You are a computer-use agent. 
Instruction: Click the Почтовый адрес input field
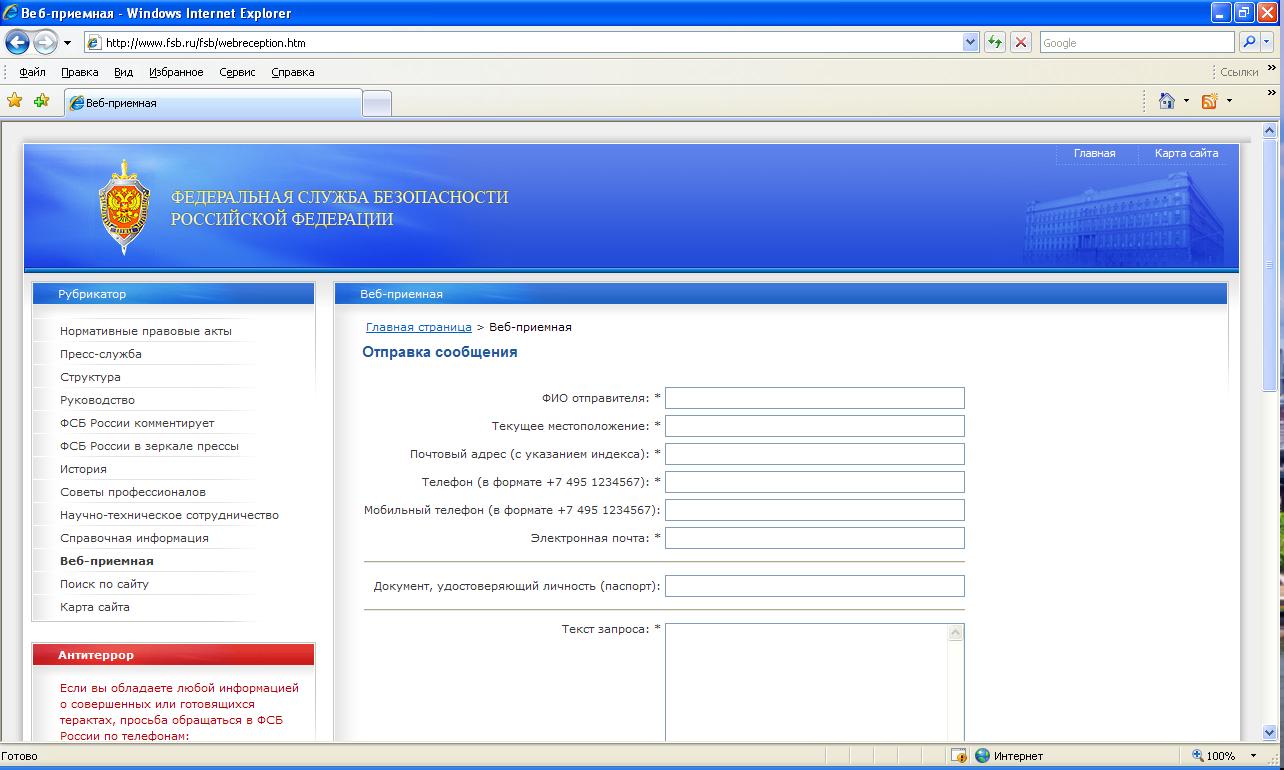point(815,454)
